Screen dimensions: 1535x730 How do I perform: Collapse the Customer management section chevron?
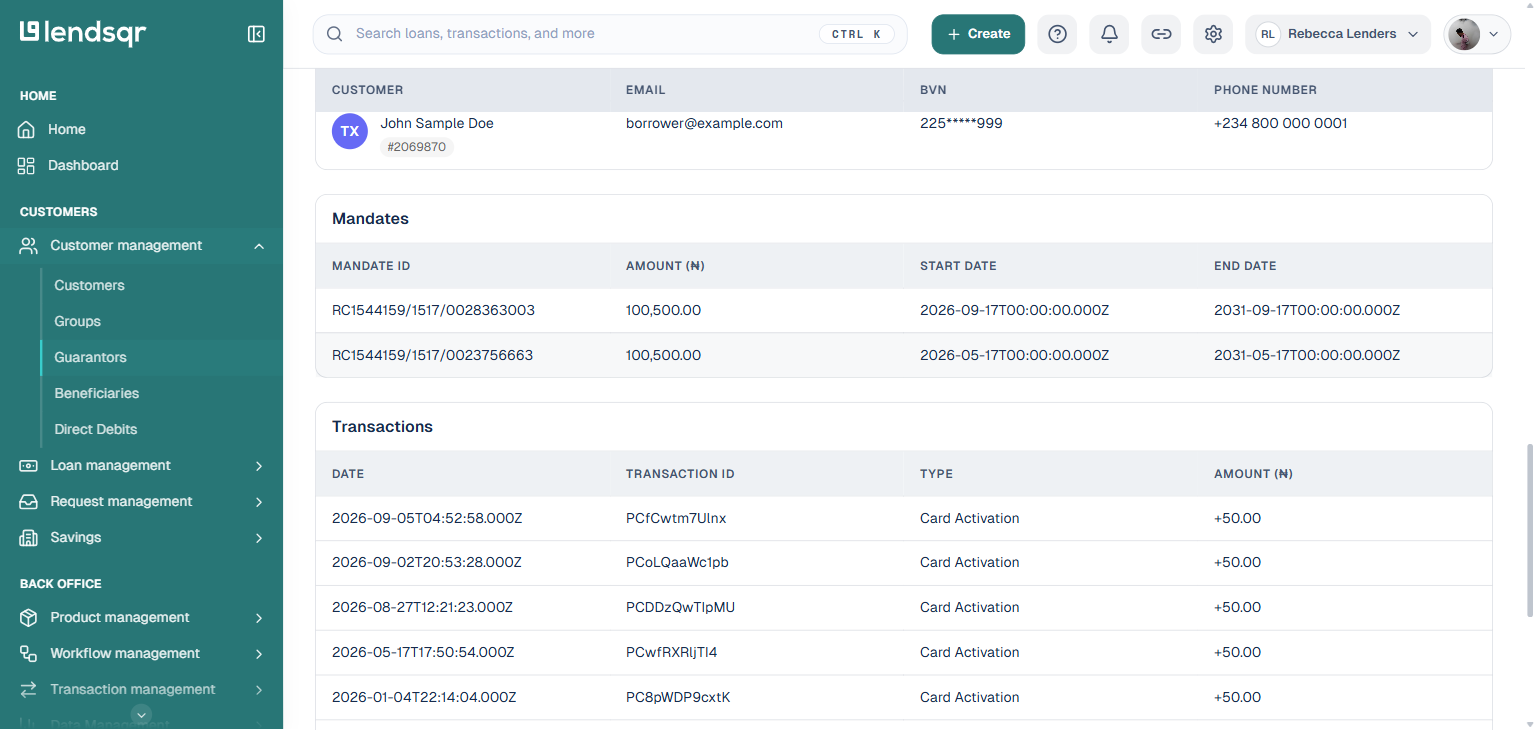tap(259, 246)
